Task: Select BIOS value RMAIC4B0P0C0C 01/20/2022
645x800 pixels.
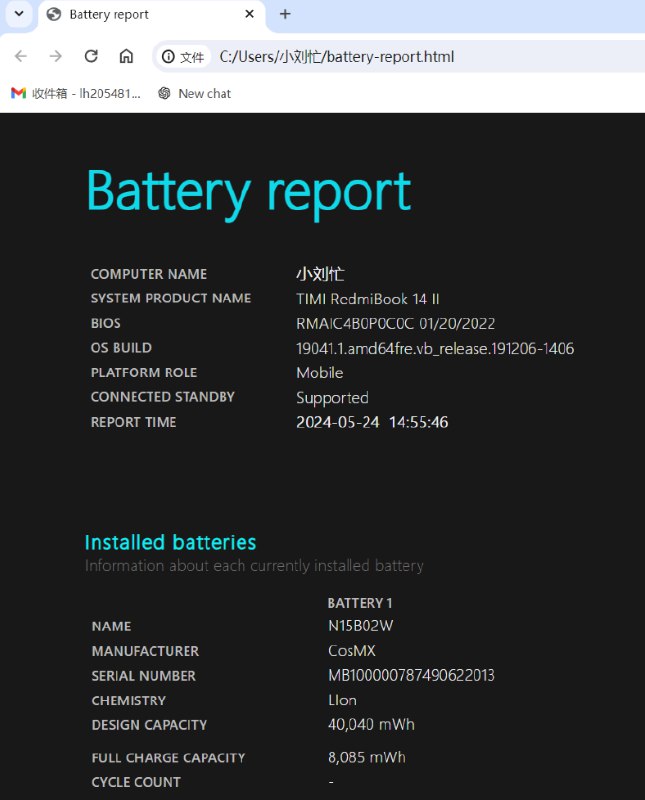Action: coord(396,323)
